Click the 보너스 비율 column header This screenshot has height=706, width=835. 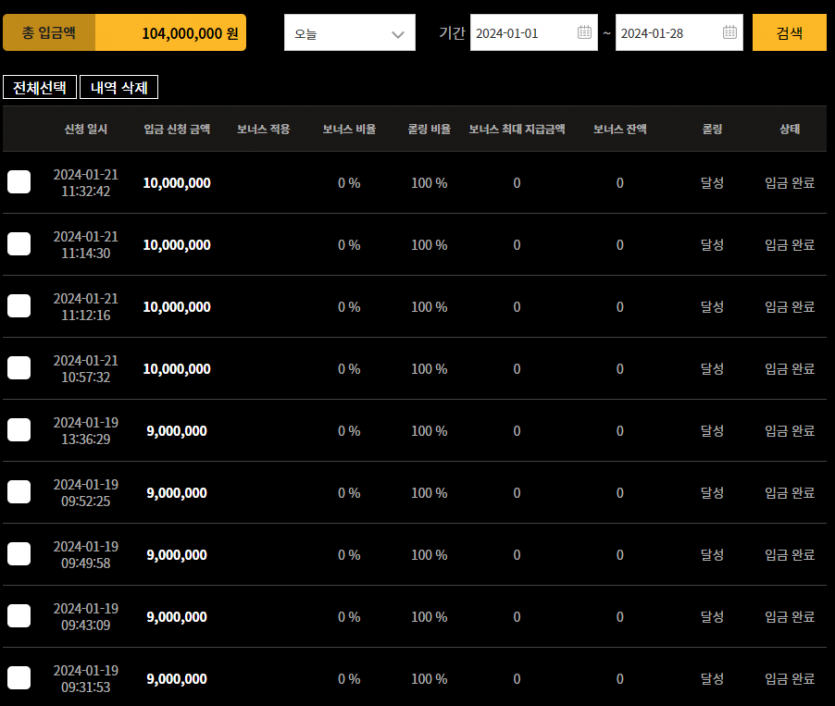click(x=349, y=129)
